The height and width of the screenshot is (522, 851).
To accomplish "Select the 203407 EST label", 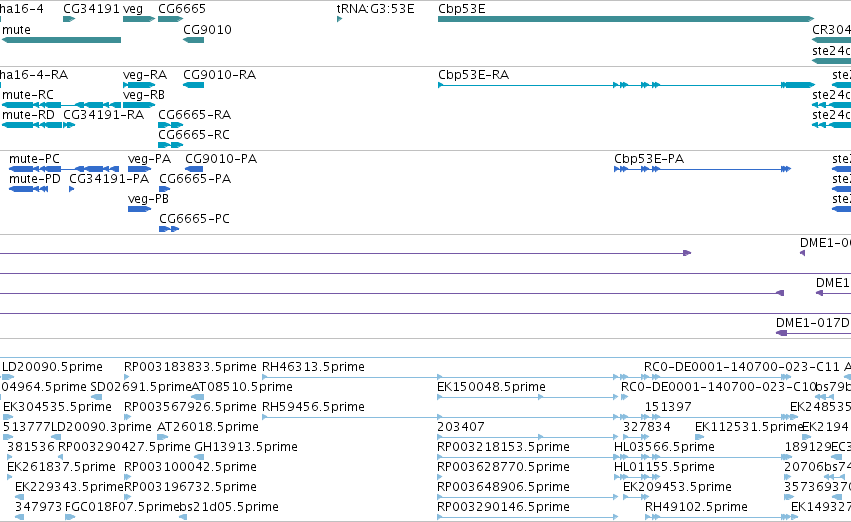I will click(x=460, y=427).
